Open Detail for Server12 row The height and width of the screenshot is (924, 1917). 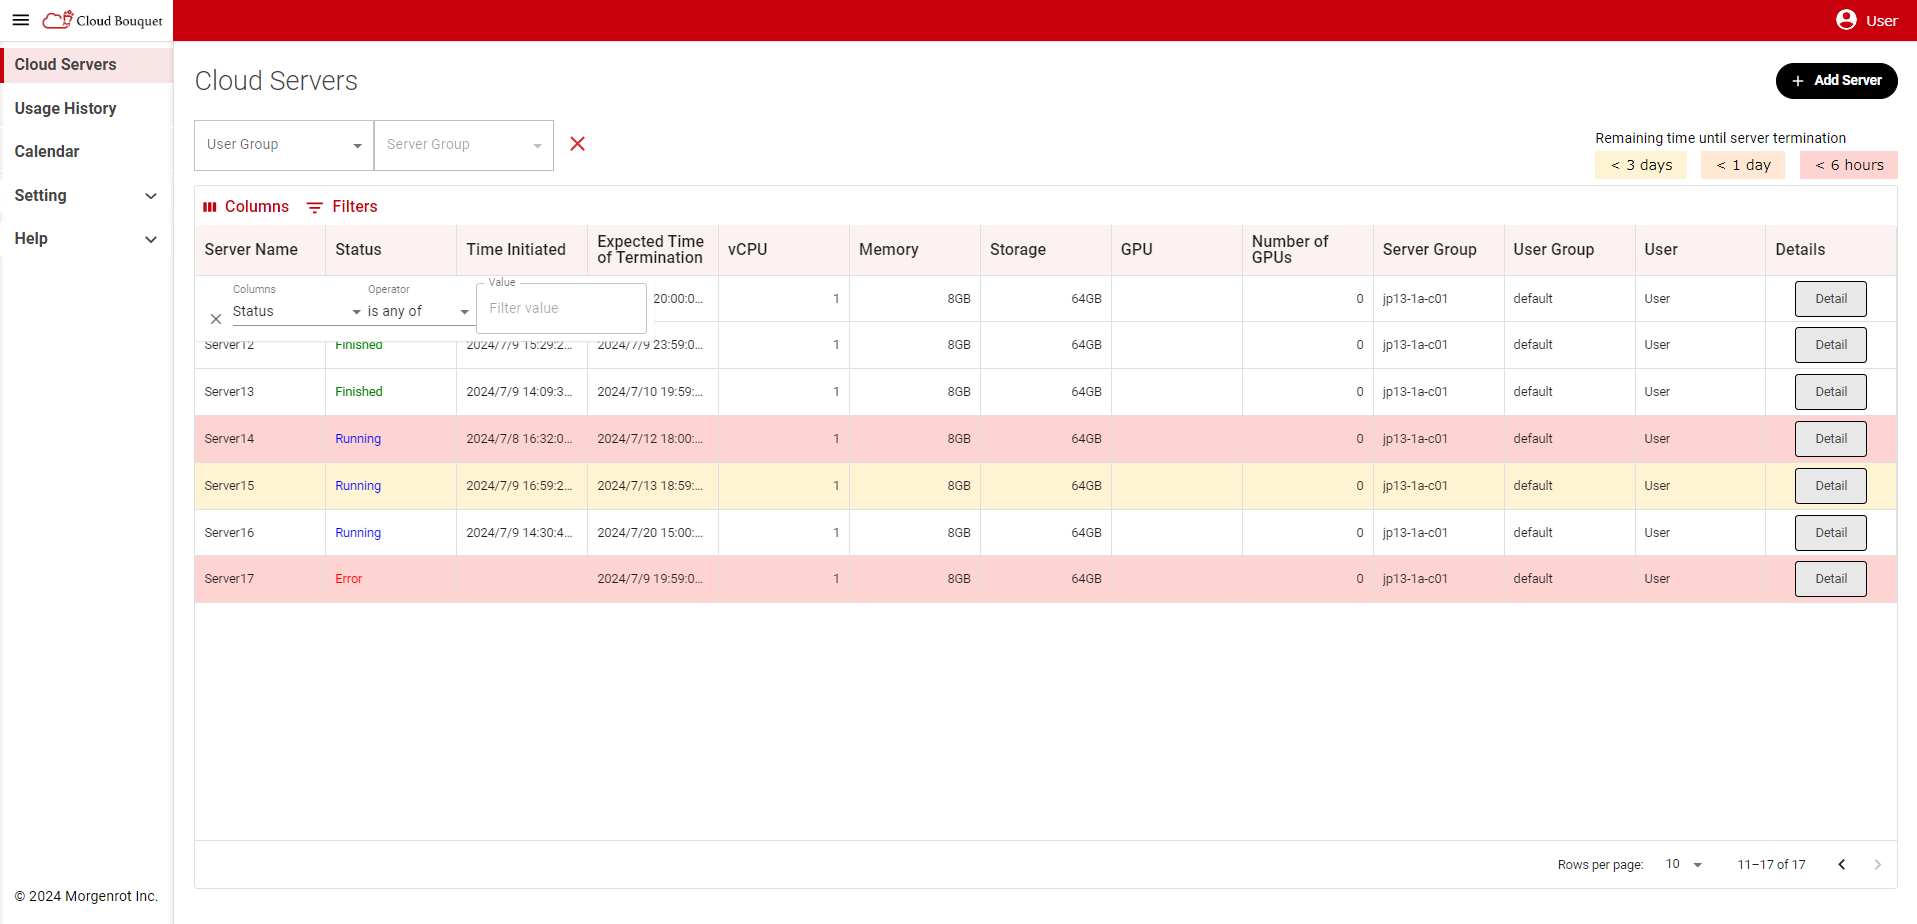1830,345
